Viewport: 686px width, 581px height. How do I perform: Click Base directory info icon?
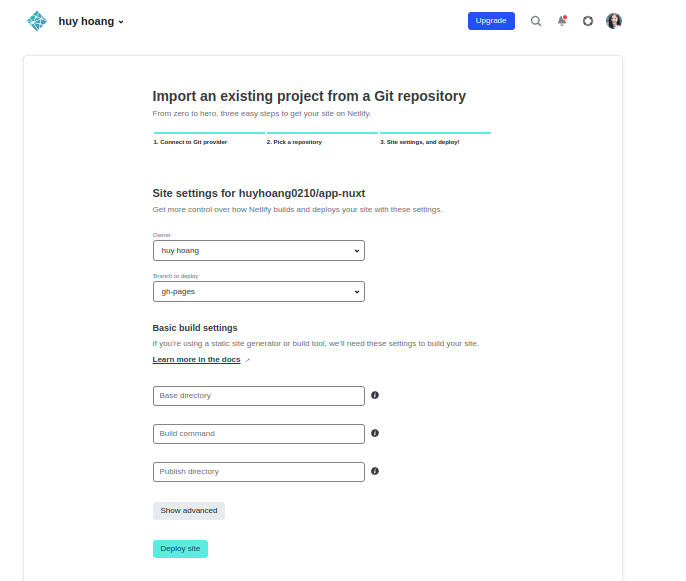[375, 395]
